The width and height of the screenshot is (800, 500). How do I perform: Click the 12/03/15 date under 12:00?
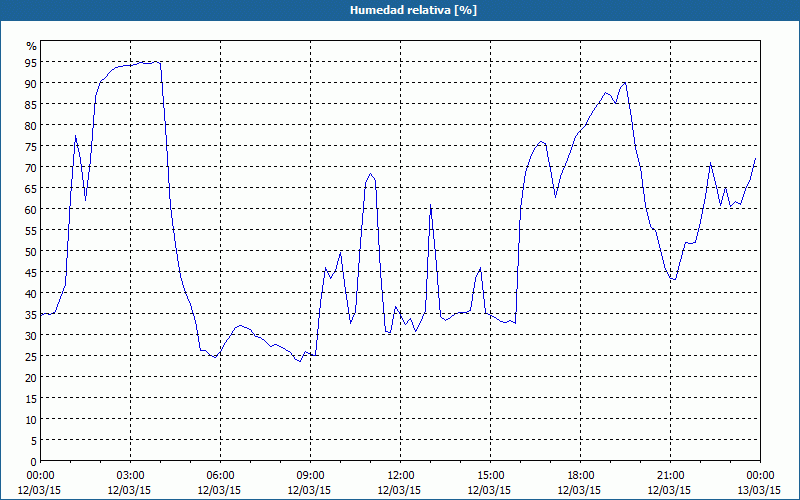tap(399, 490)
